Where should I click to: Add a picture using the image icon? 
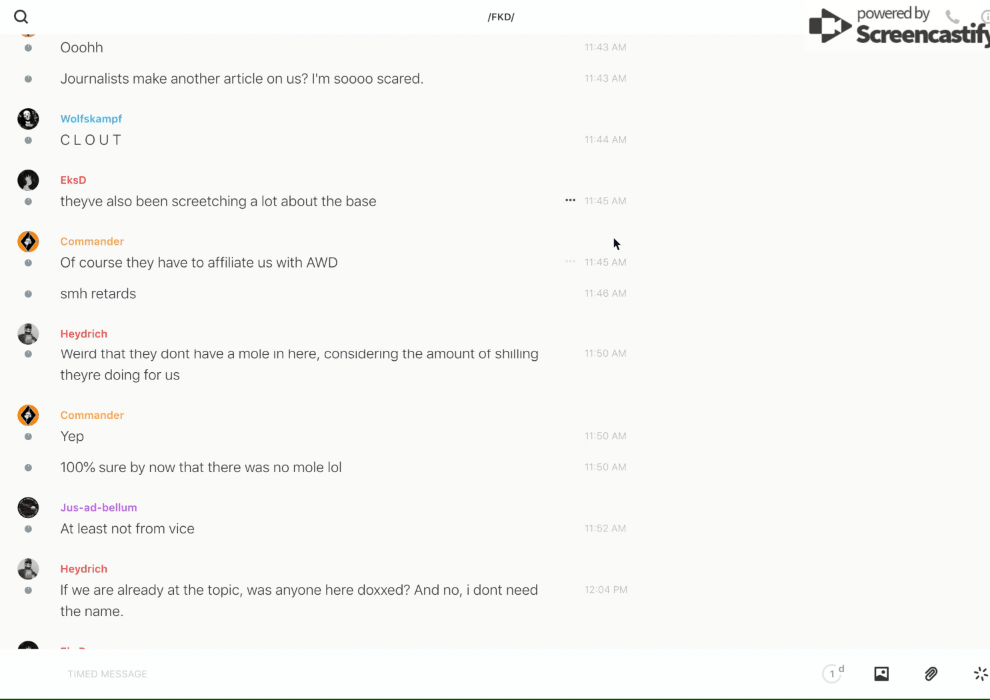click(881, 674)
